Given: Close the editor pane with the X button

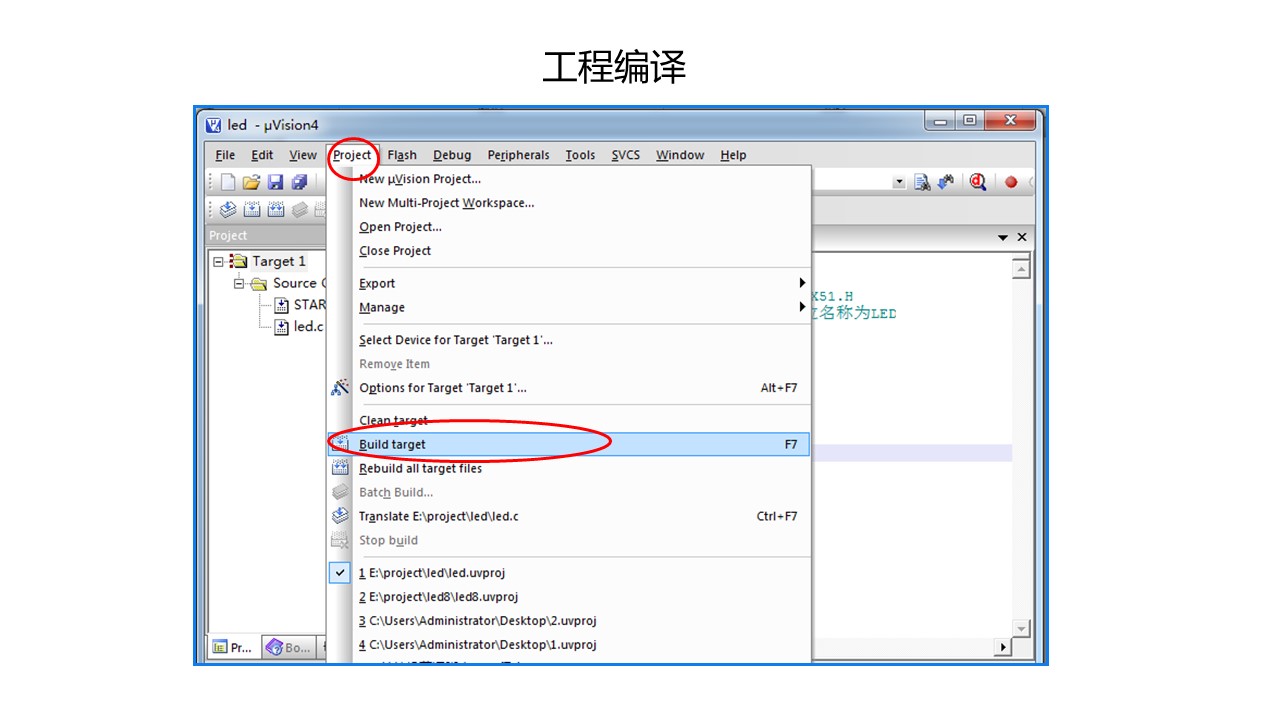Looking at the screenshot, I should click(1022, 237).
